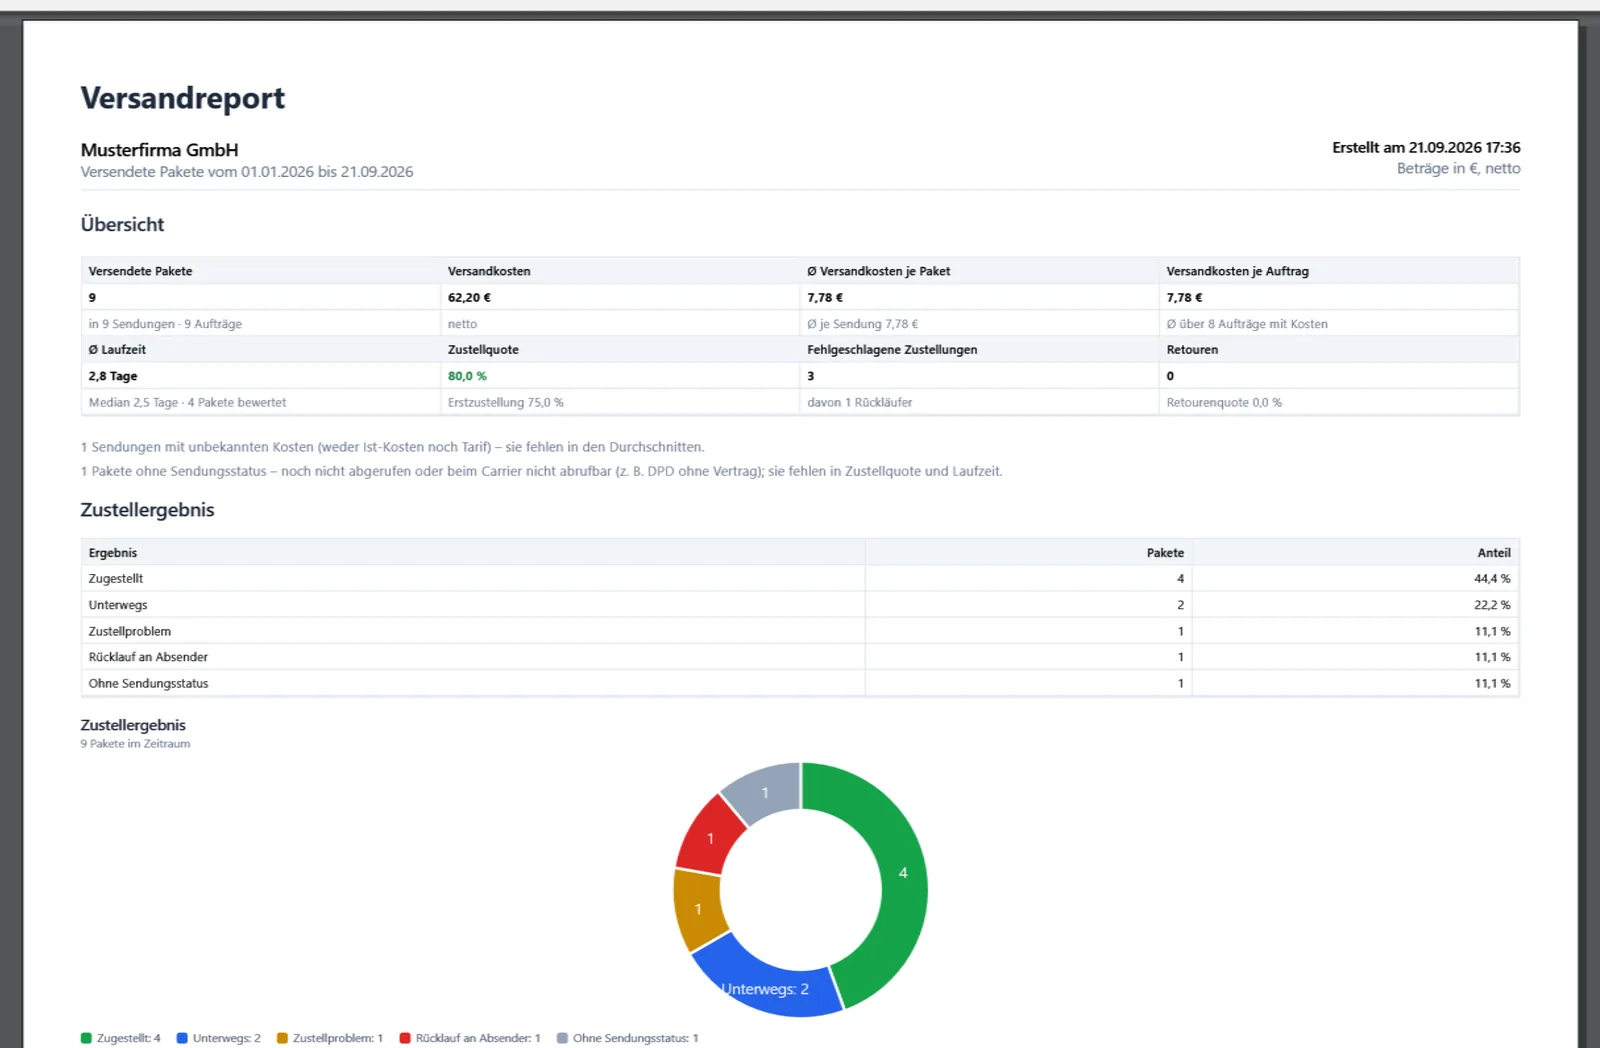Click the 22,2 % share value
The image size is (1600, 1048).
pos(1492,605)
